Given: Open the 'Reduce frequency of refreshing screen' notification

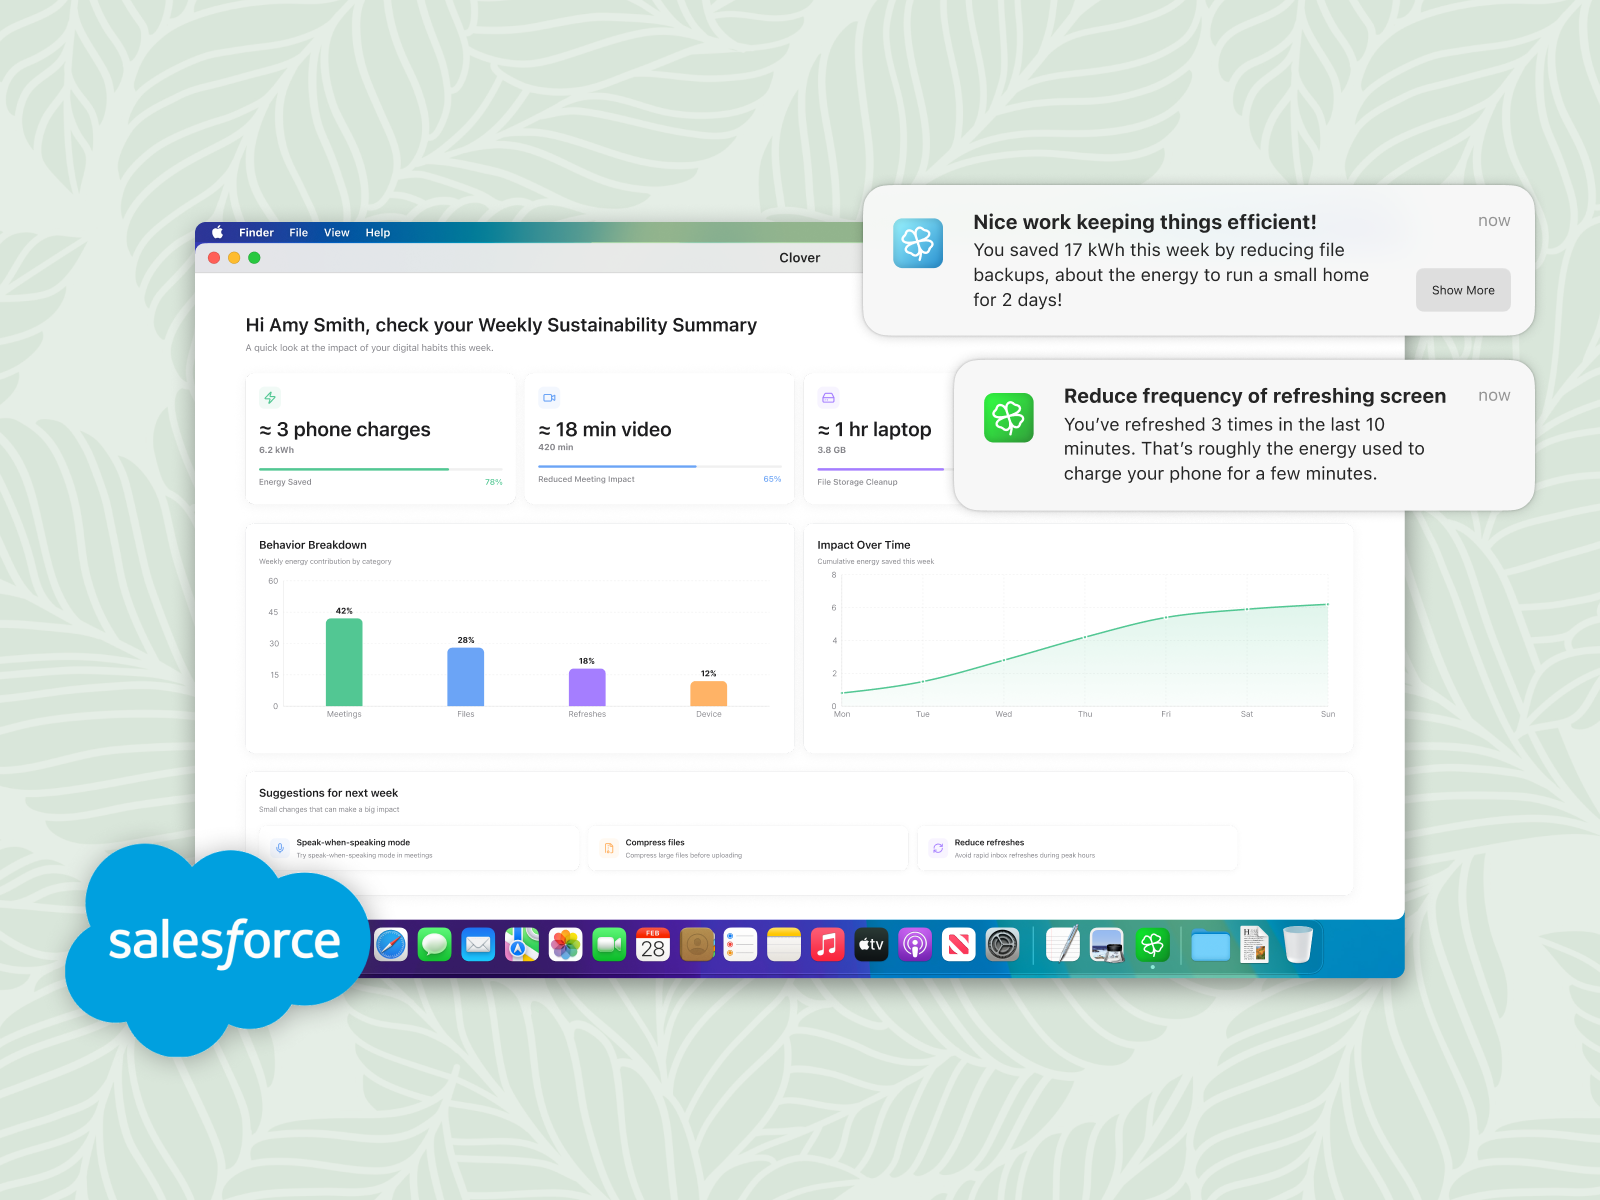Looking at the screenshot, I should (1244, 435).
